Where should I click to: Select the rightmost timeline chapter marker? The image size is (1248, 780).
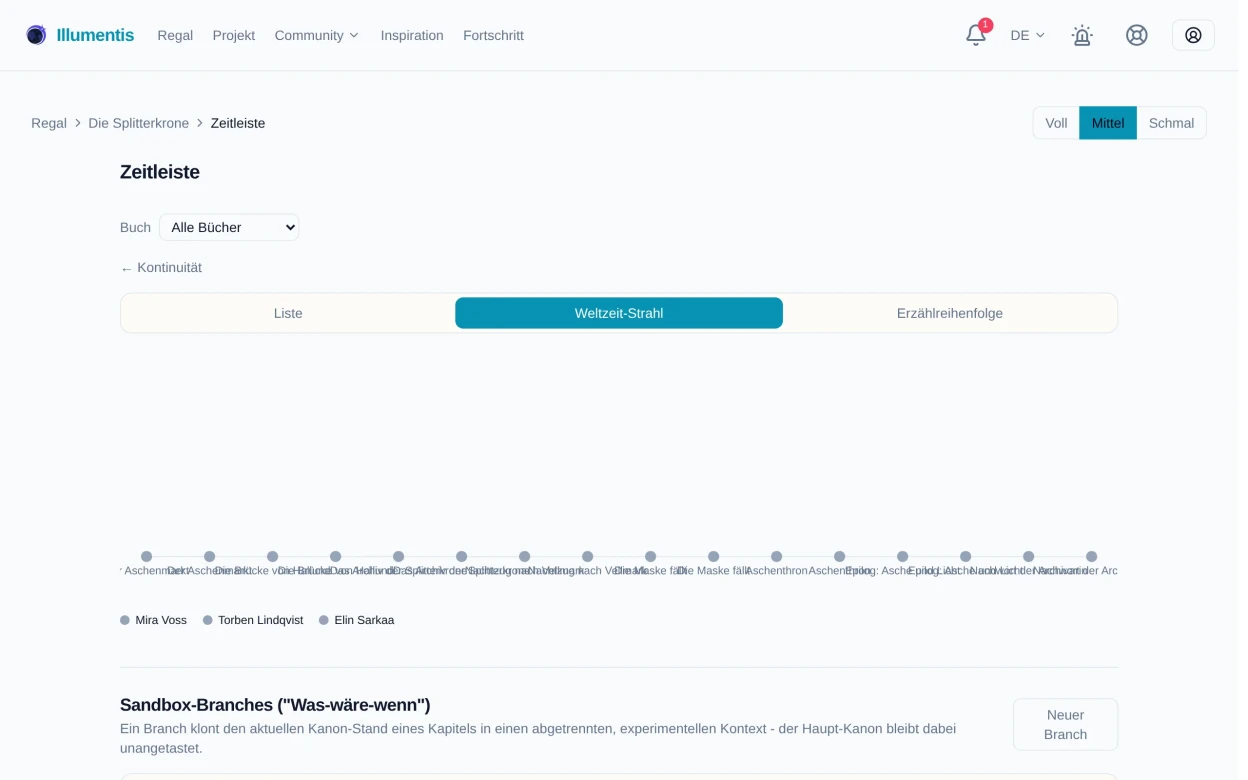(x=1091, y=556)
